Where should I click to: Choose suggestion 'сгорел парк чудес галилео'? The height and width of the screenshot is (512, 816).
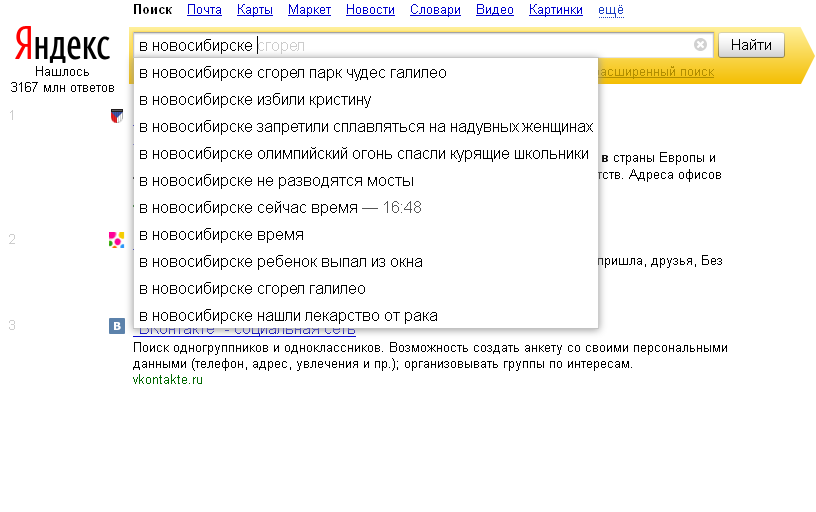366,72
